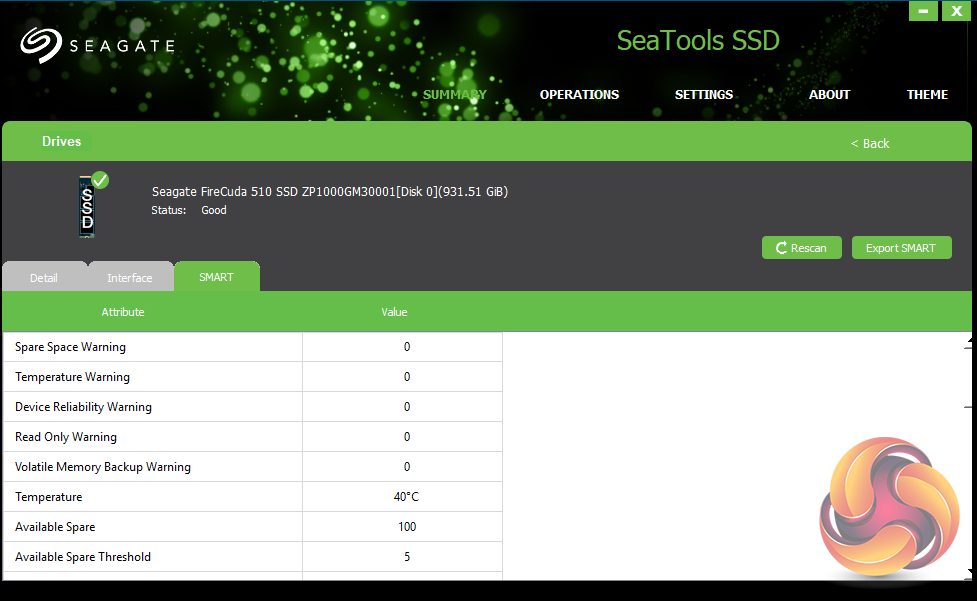The width and height of the screenshot is (977, 601).
Task: Click the Value column header
Action: click(394, 312)
